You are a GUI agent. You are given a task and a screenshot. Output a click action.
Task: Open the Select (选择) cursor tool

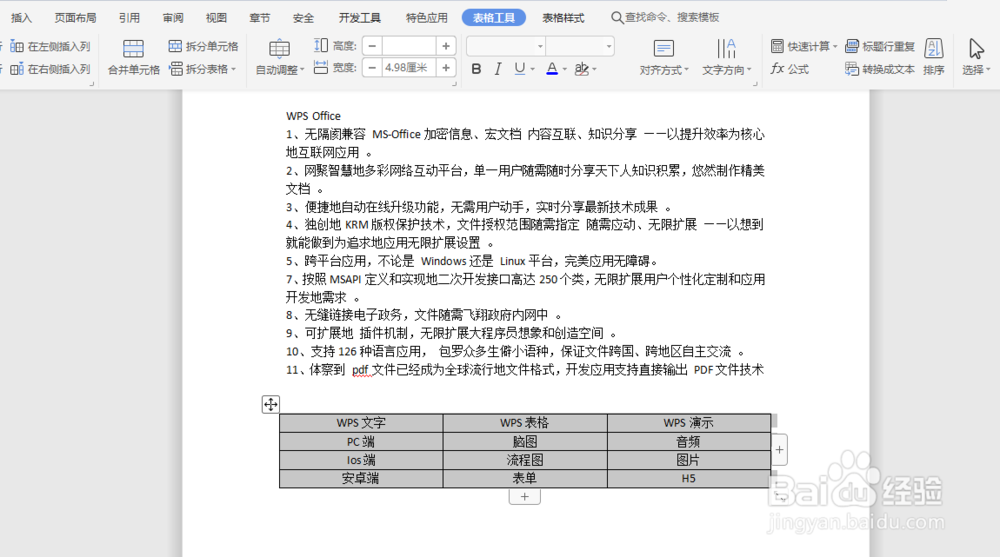[976, 57]
